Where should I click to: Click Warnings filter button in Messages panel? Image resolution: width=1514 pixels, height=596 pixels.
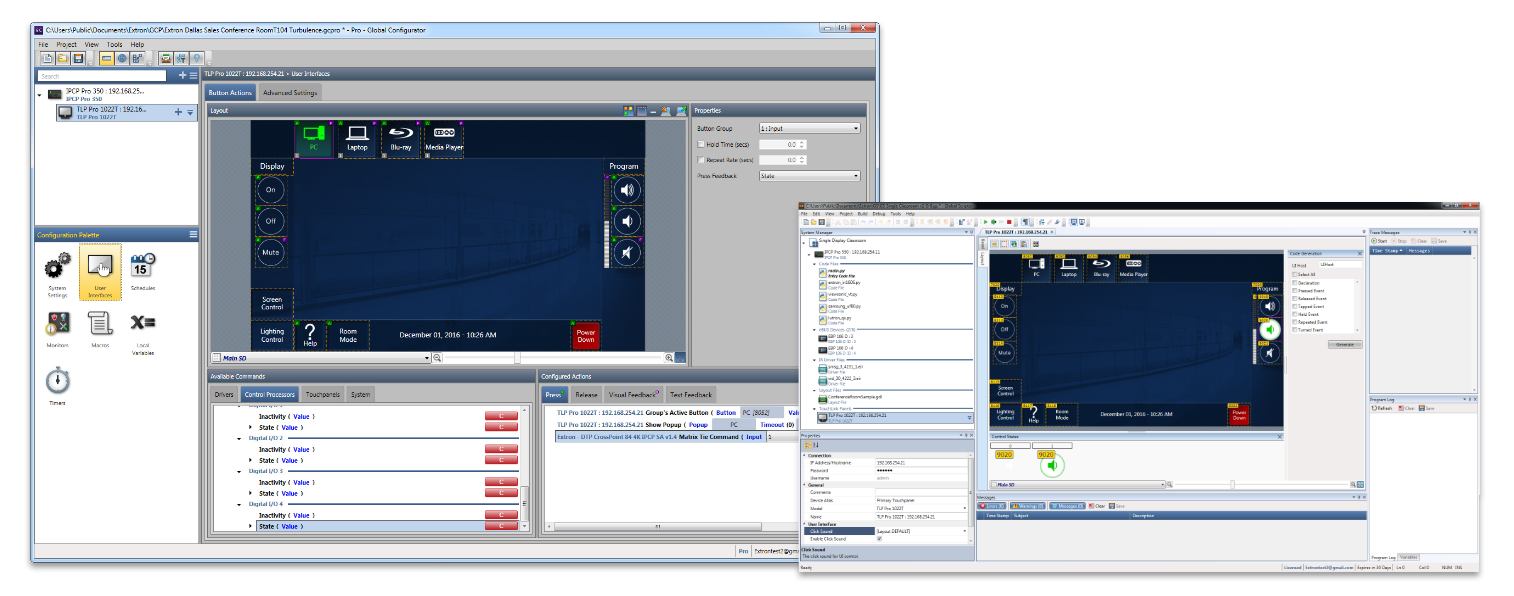coord(1027,506)
